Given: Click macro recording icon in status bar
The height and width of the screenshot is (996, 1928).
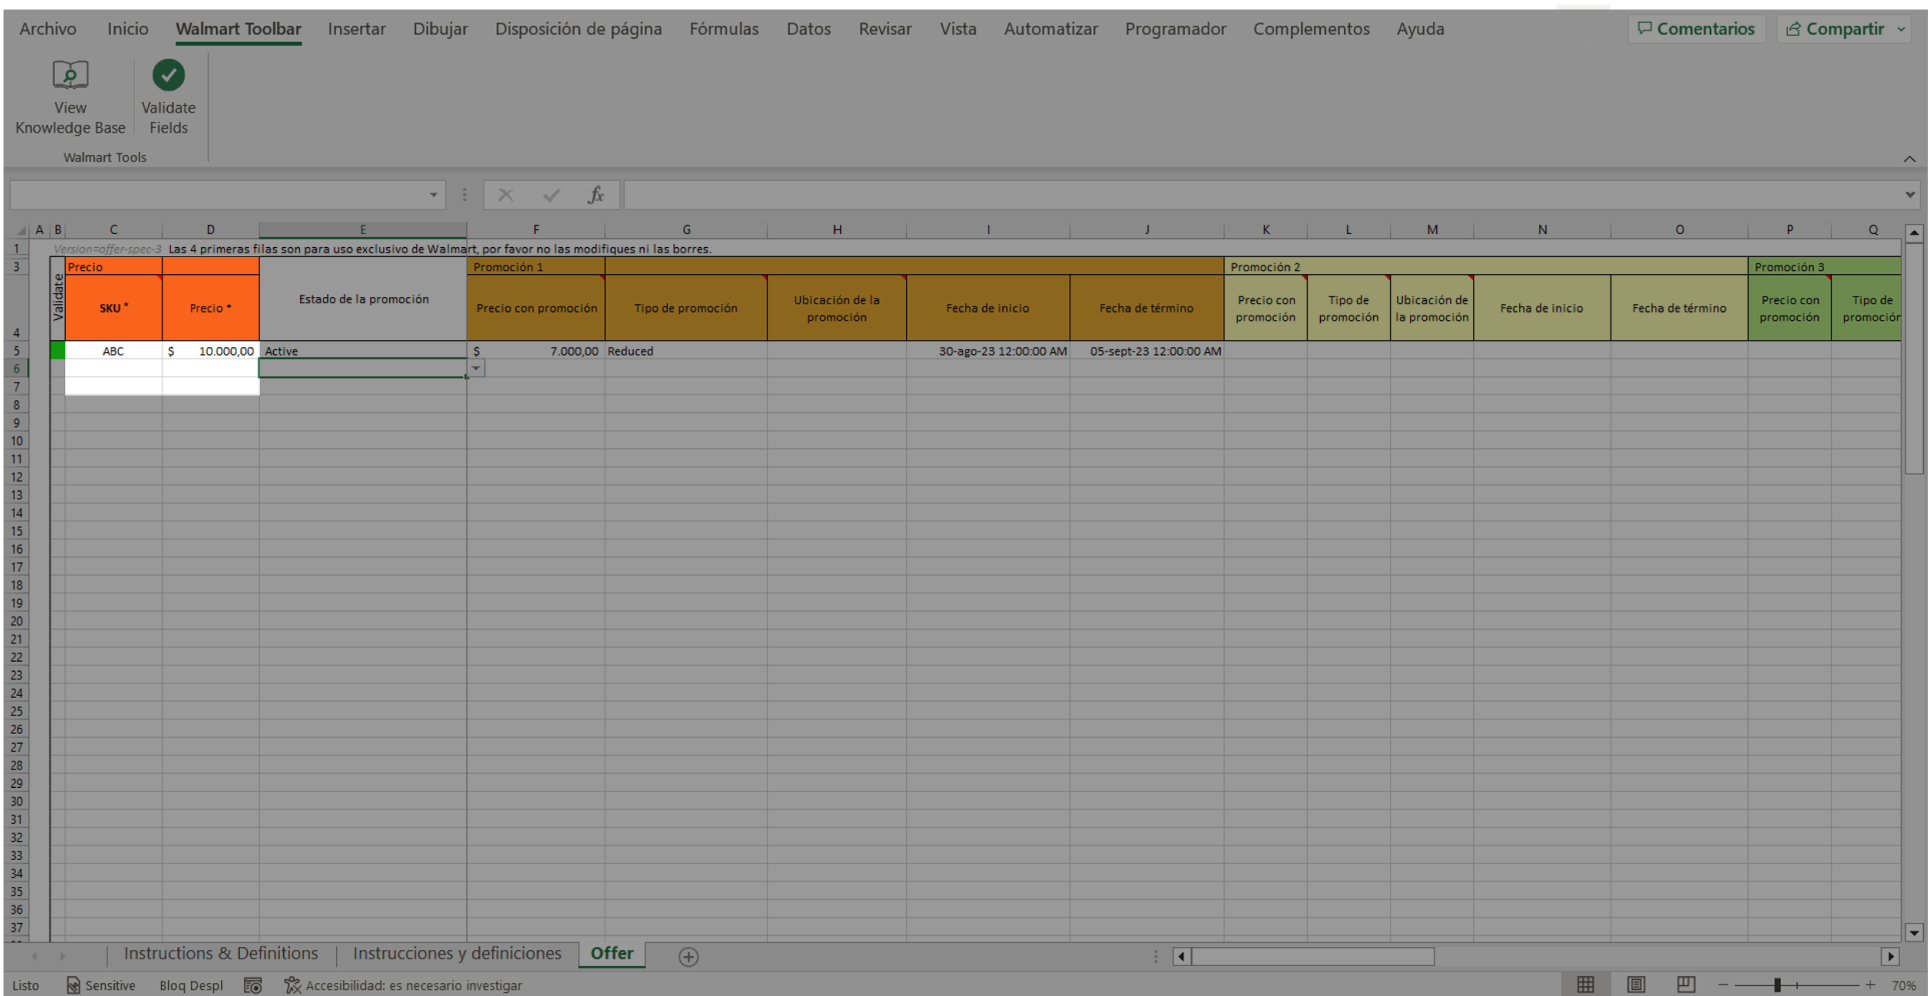Looking at the screenshot, I should click(253, 985).
